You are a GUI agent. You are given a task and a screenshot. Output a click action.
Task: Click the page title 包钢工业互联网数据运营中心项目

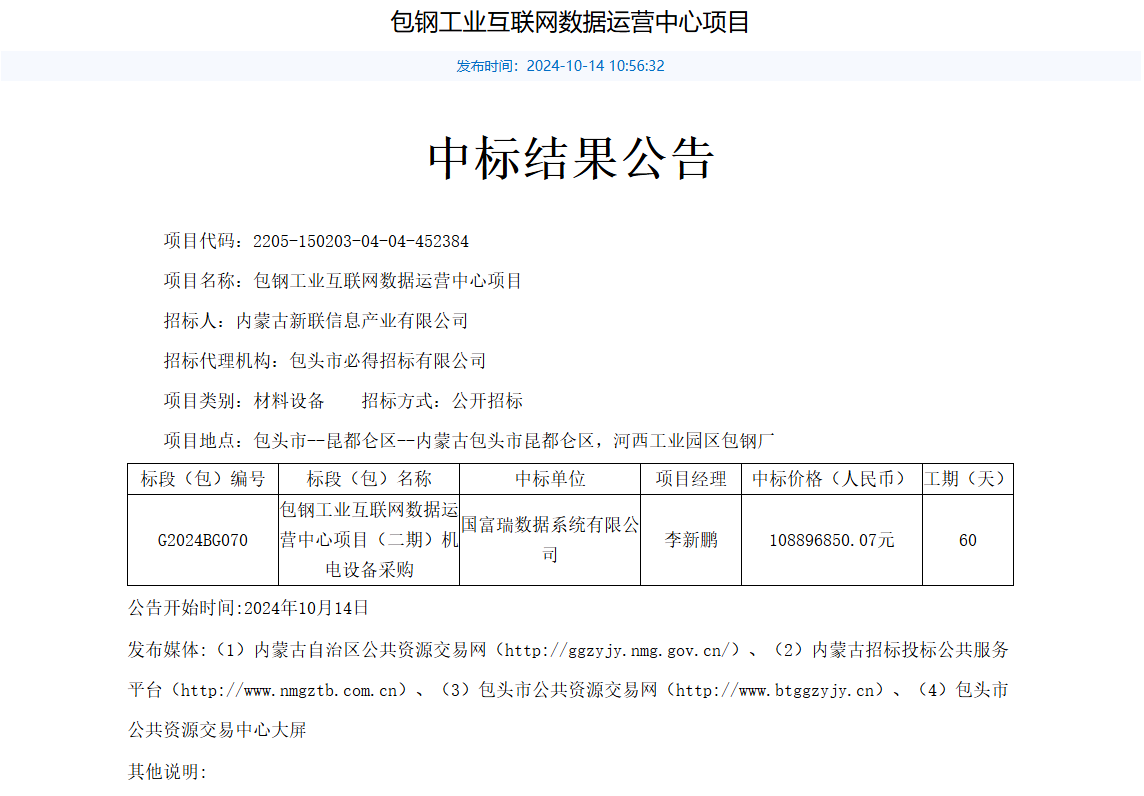[570, 22]
